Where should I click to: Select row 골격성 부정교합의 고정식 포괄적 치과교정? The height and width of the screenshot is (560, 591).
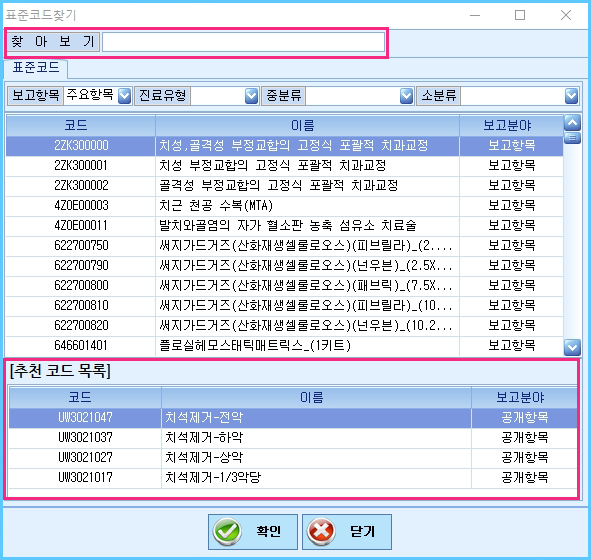click(x=285, y=185)
